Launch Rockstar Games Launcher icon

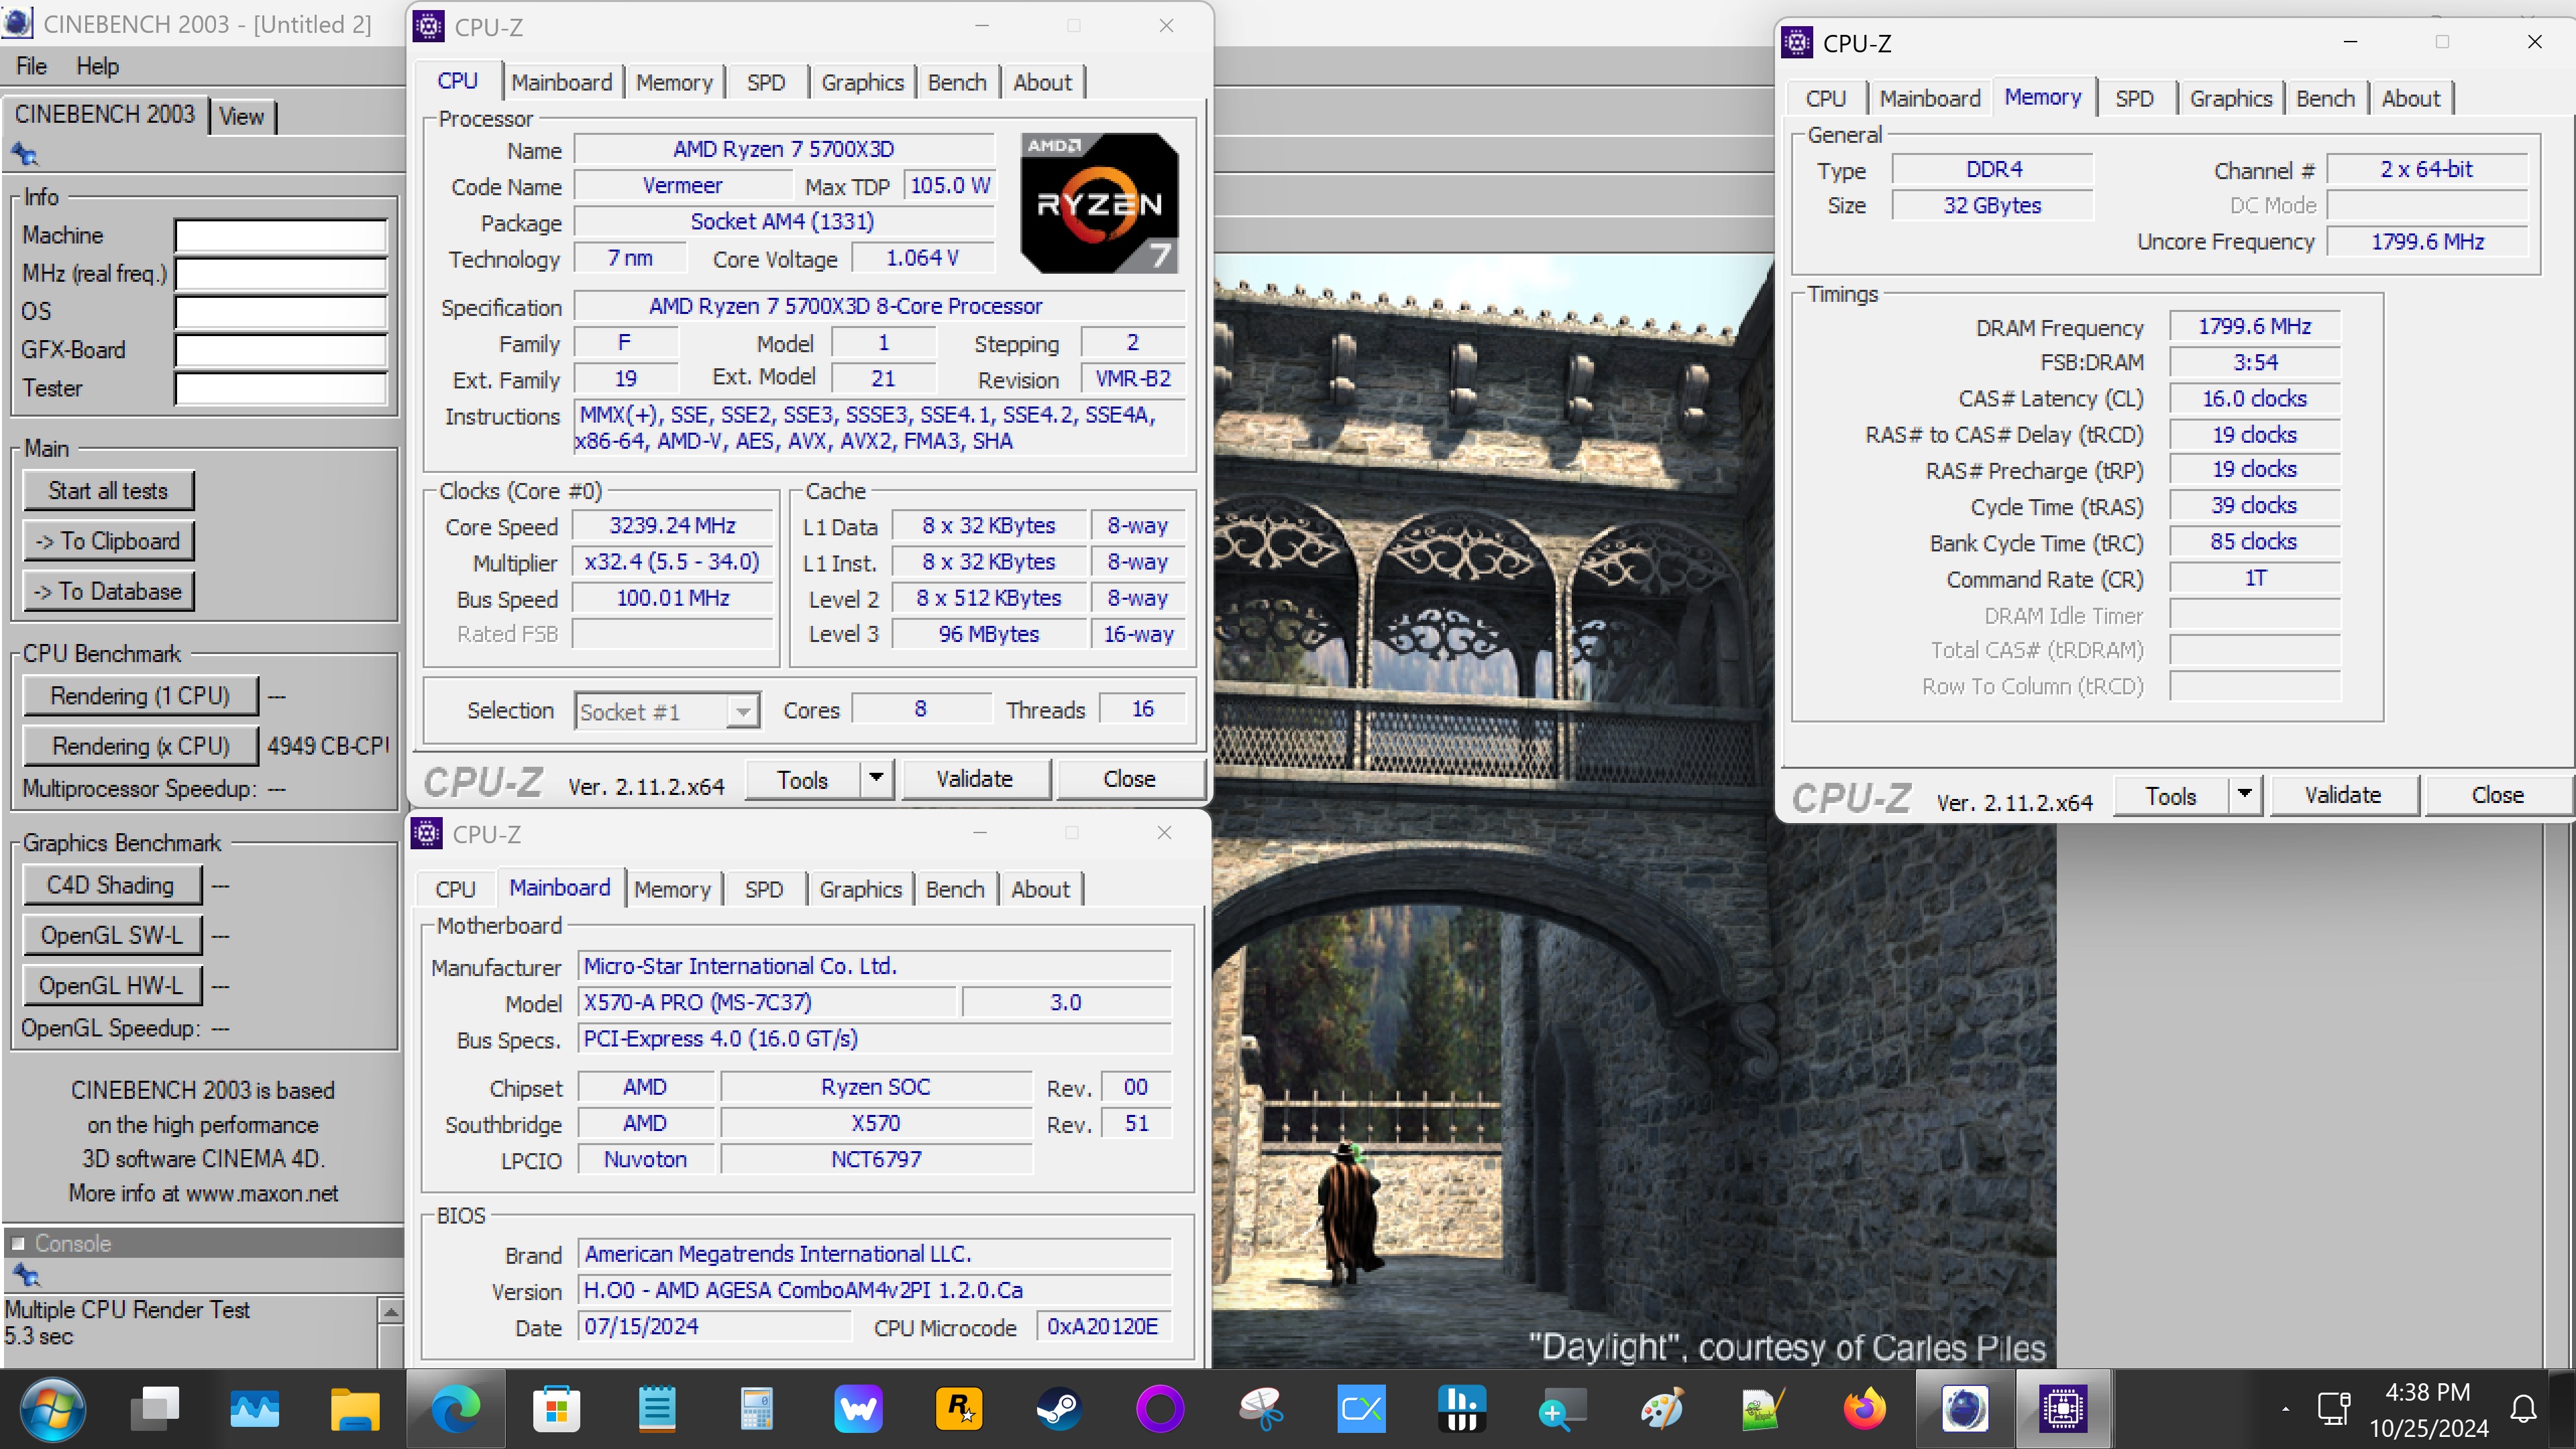[959, 1409]
